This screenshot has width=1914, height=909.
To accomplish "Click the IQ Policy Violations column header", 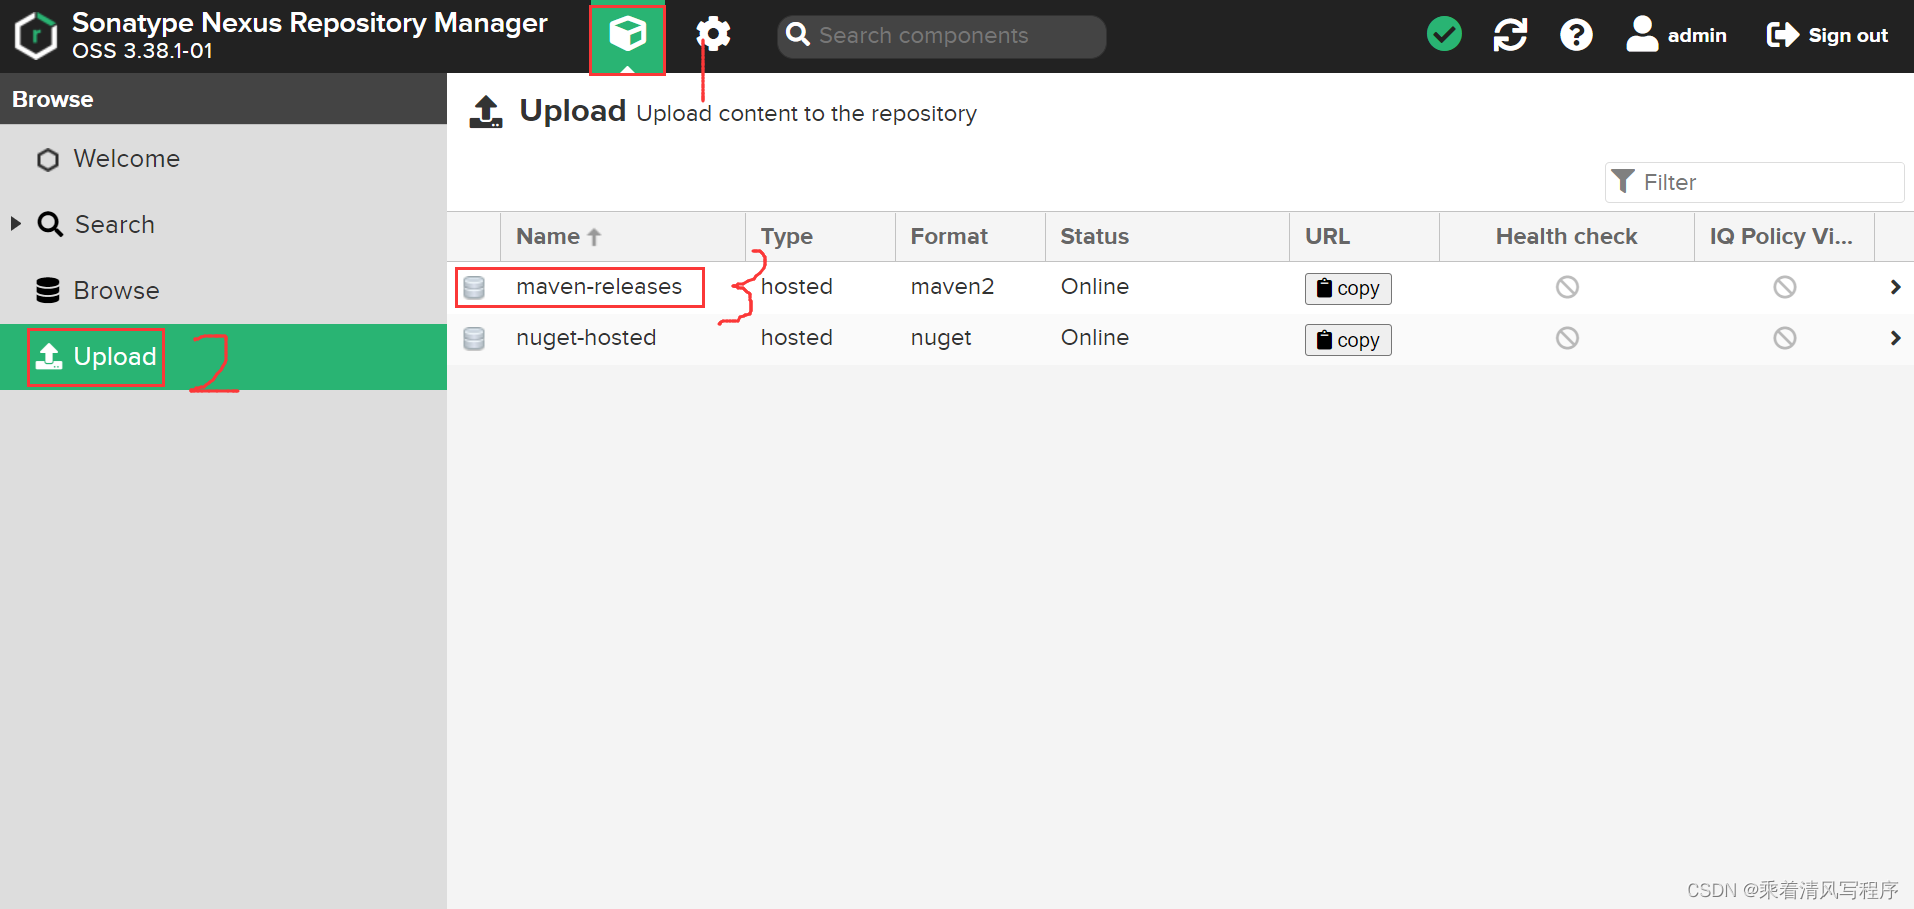I will tap(1784, 237).
